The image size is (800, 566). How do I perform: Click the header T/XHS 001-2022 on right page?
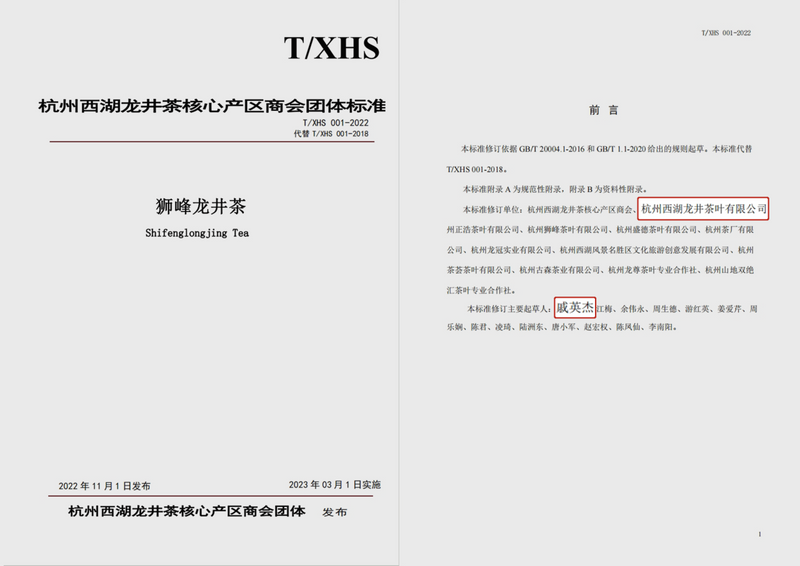click(726, 33)
